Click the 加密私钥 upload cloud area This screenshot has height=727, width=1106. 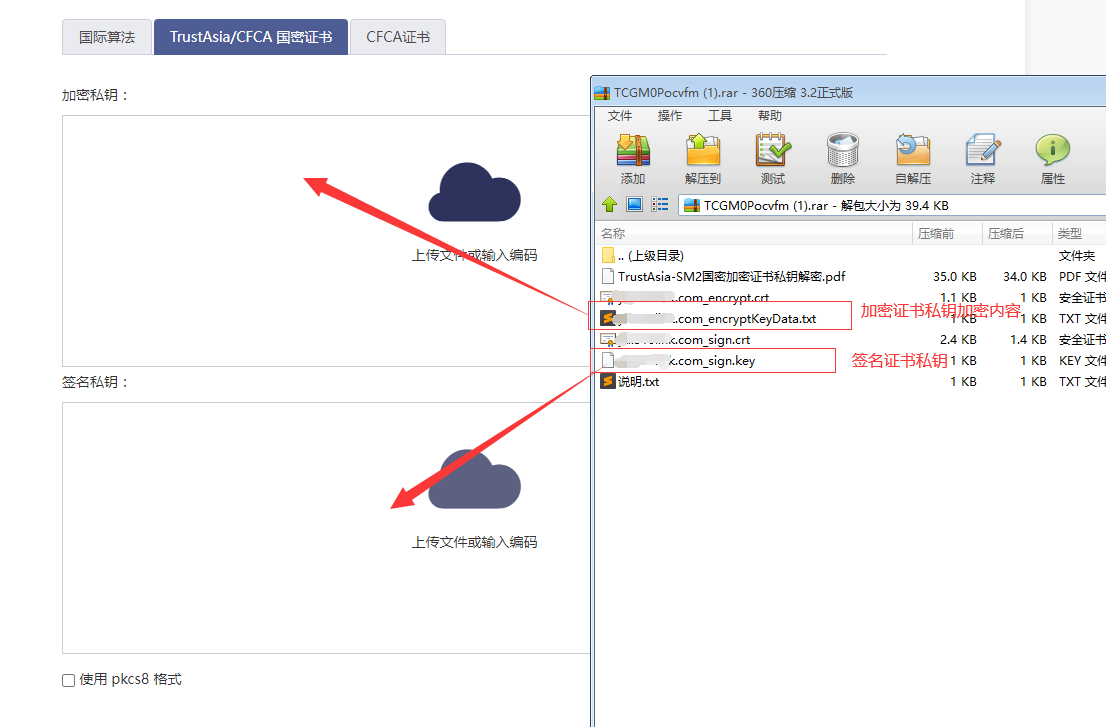[474, 210]
